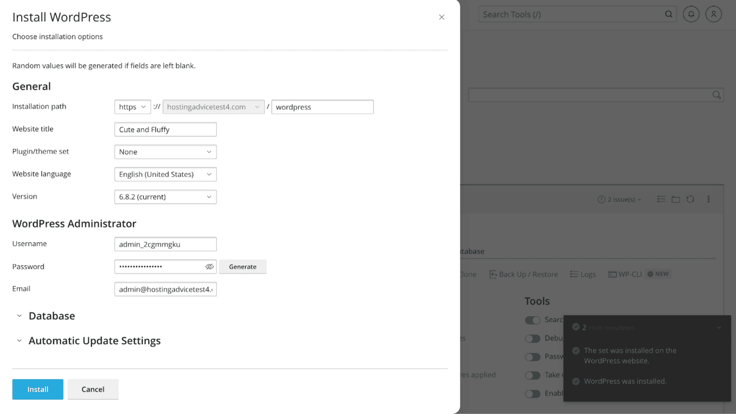Open the three-dot more options menu

pyautogui.click(x=708, y=199)
